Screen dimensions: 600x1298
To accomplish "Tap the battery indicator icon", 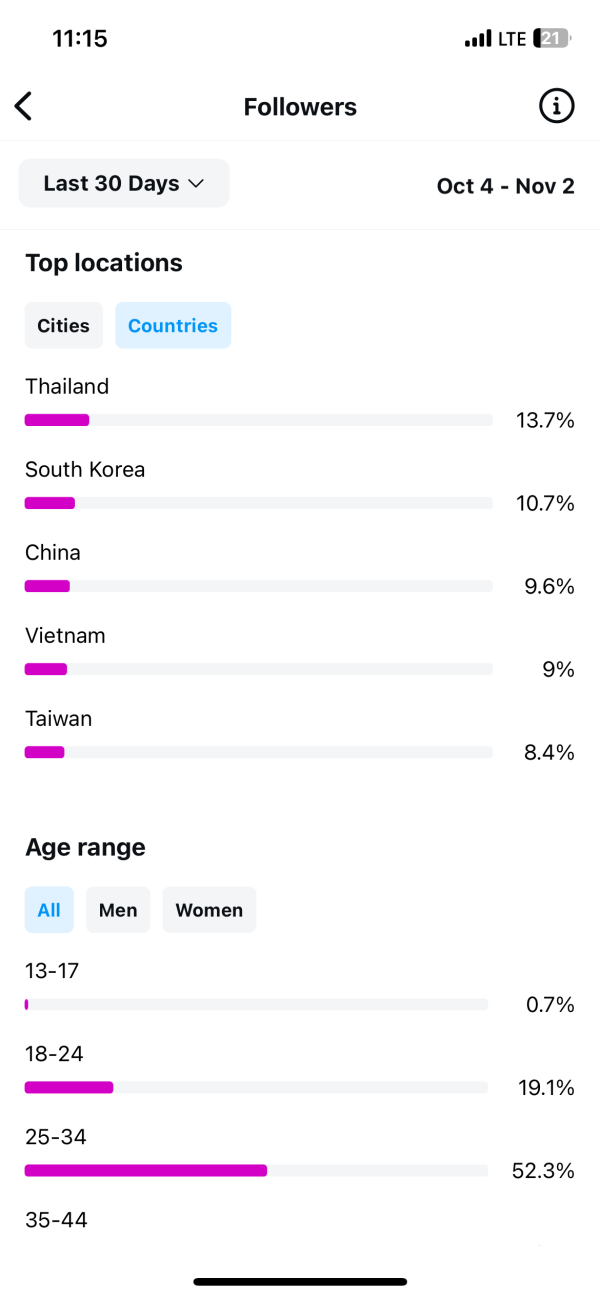I will pos(553,39).
